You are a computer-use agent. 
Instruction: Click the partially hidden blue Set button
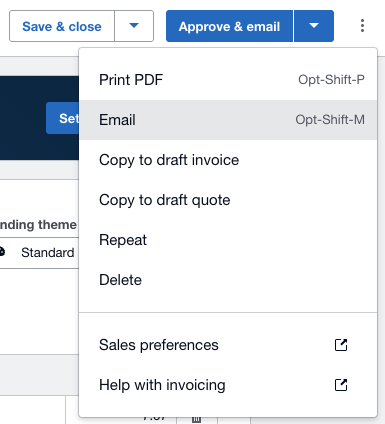point(63,118)
